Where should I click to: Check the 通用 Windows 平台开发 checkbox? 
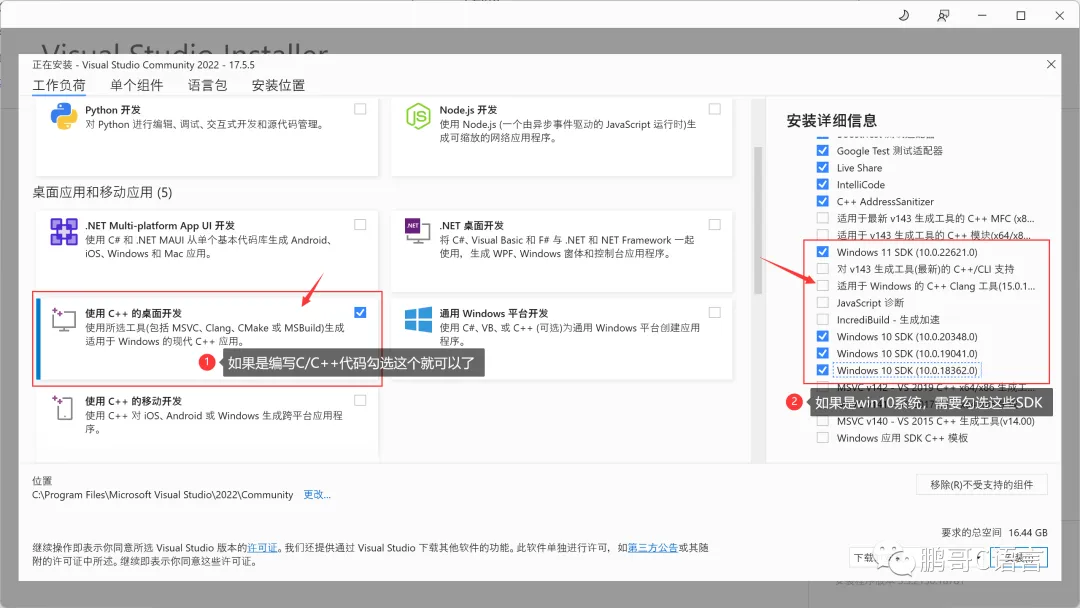coord(715,313)
